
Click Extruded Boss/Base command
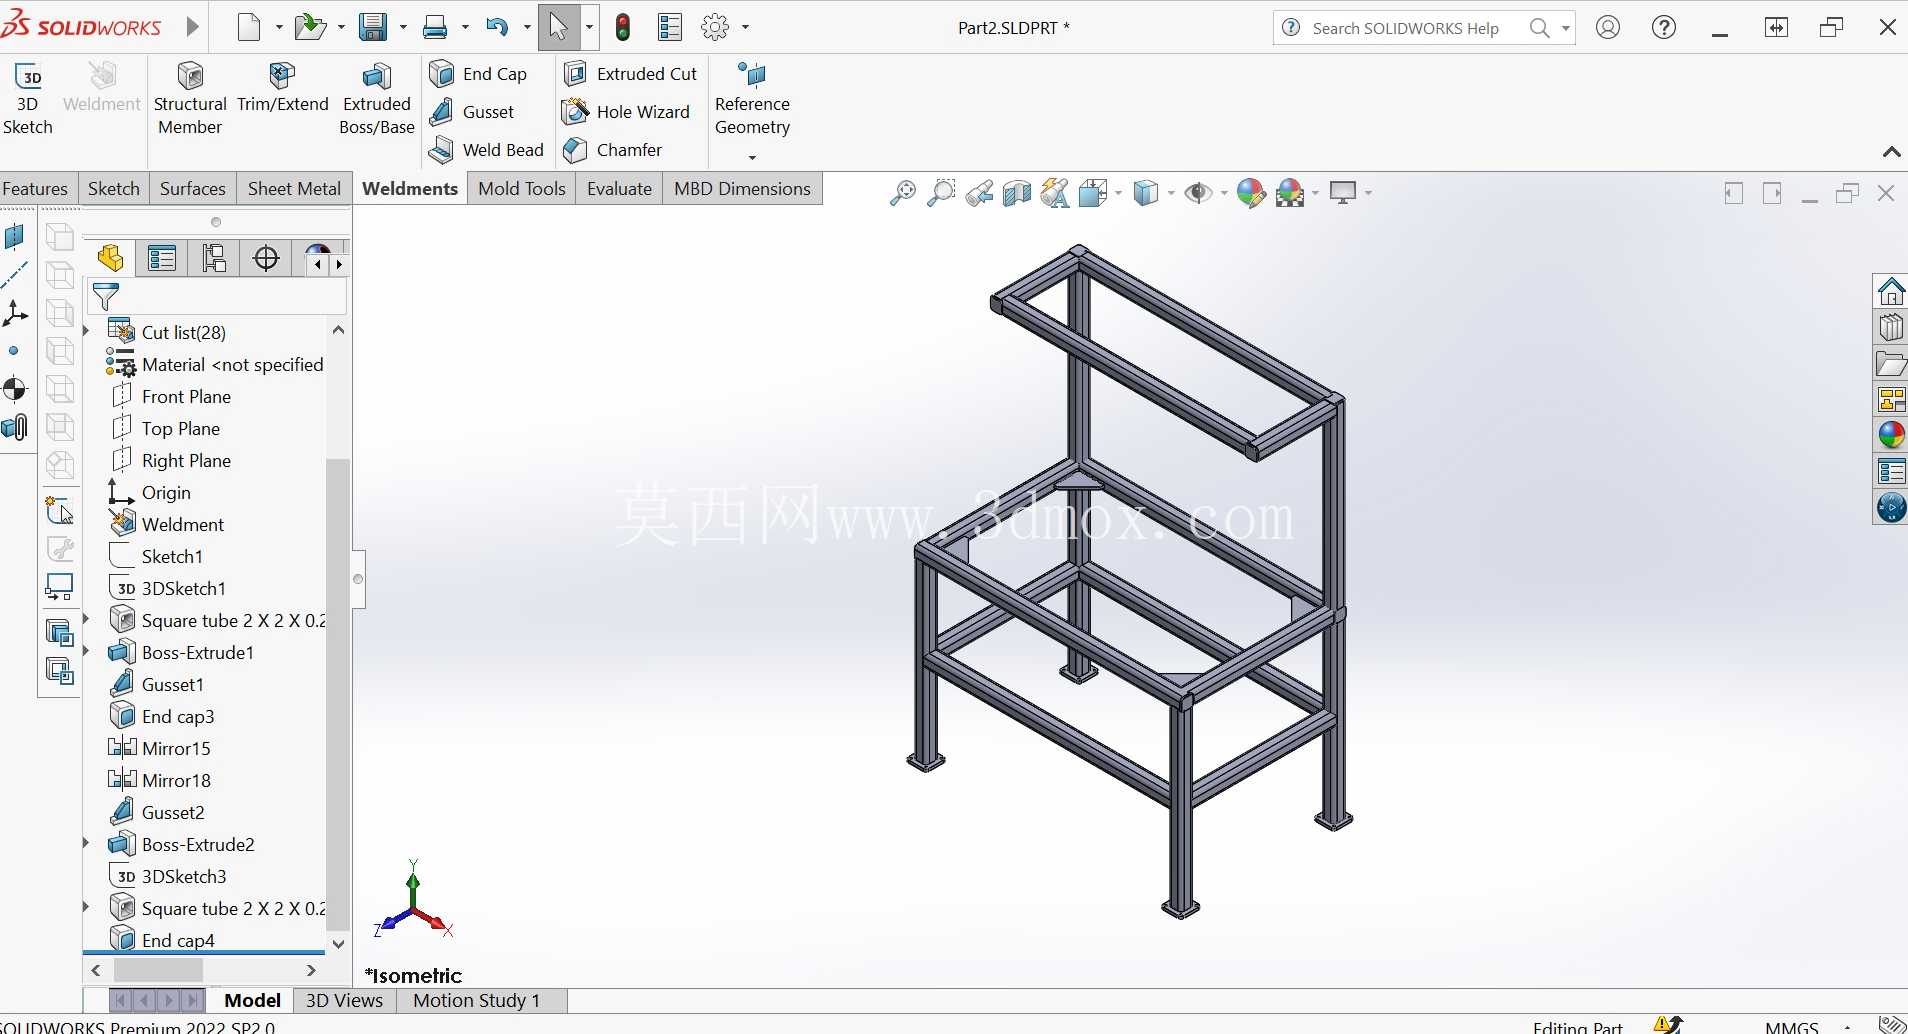coord(377,99)
